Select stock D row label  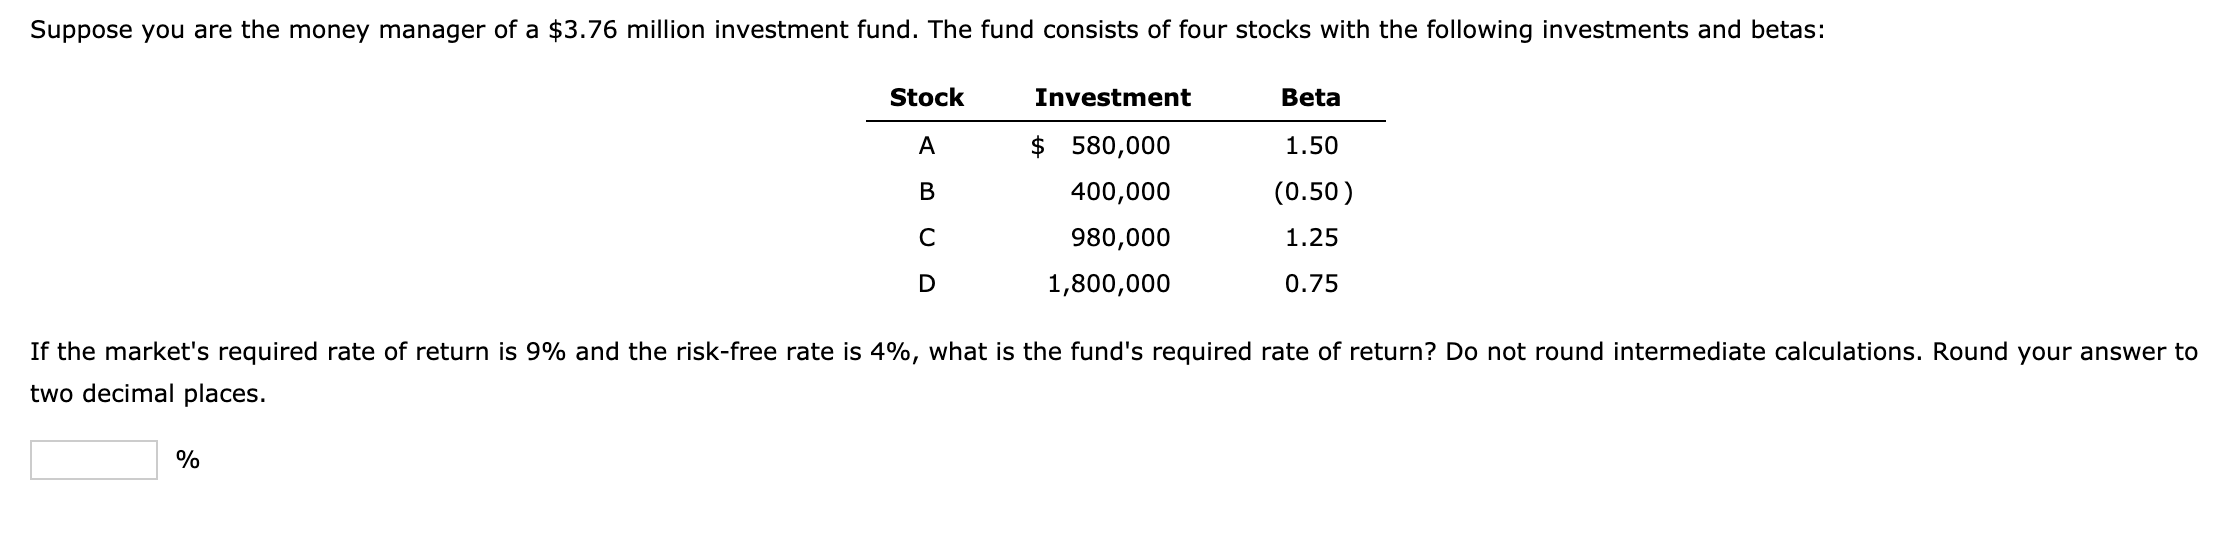tap(926, 284)
